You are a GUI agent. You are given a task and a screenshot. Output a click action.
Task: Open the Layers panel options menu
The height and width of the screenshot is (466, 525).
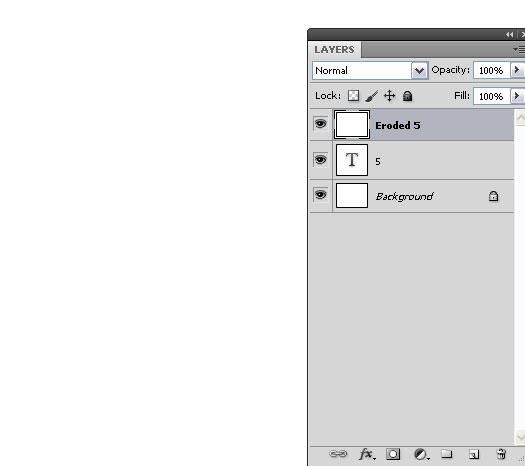point(519,50)
